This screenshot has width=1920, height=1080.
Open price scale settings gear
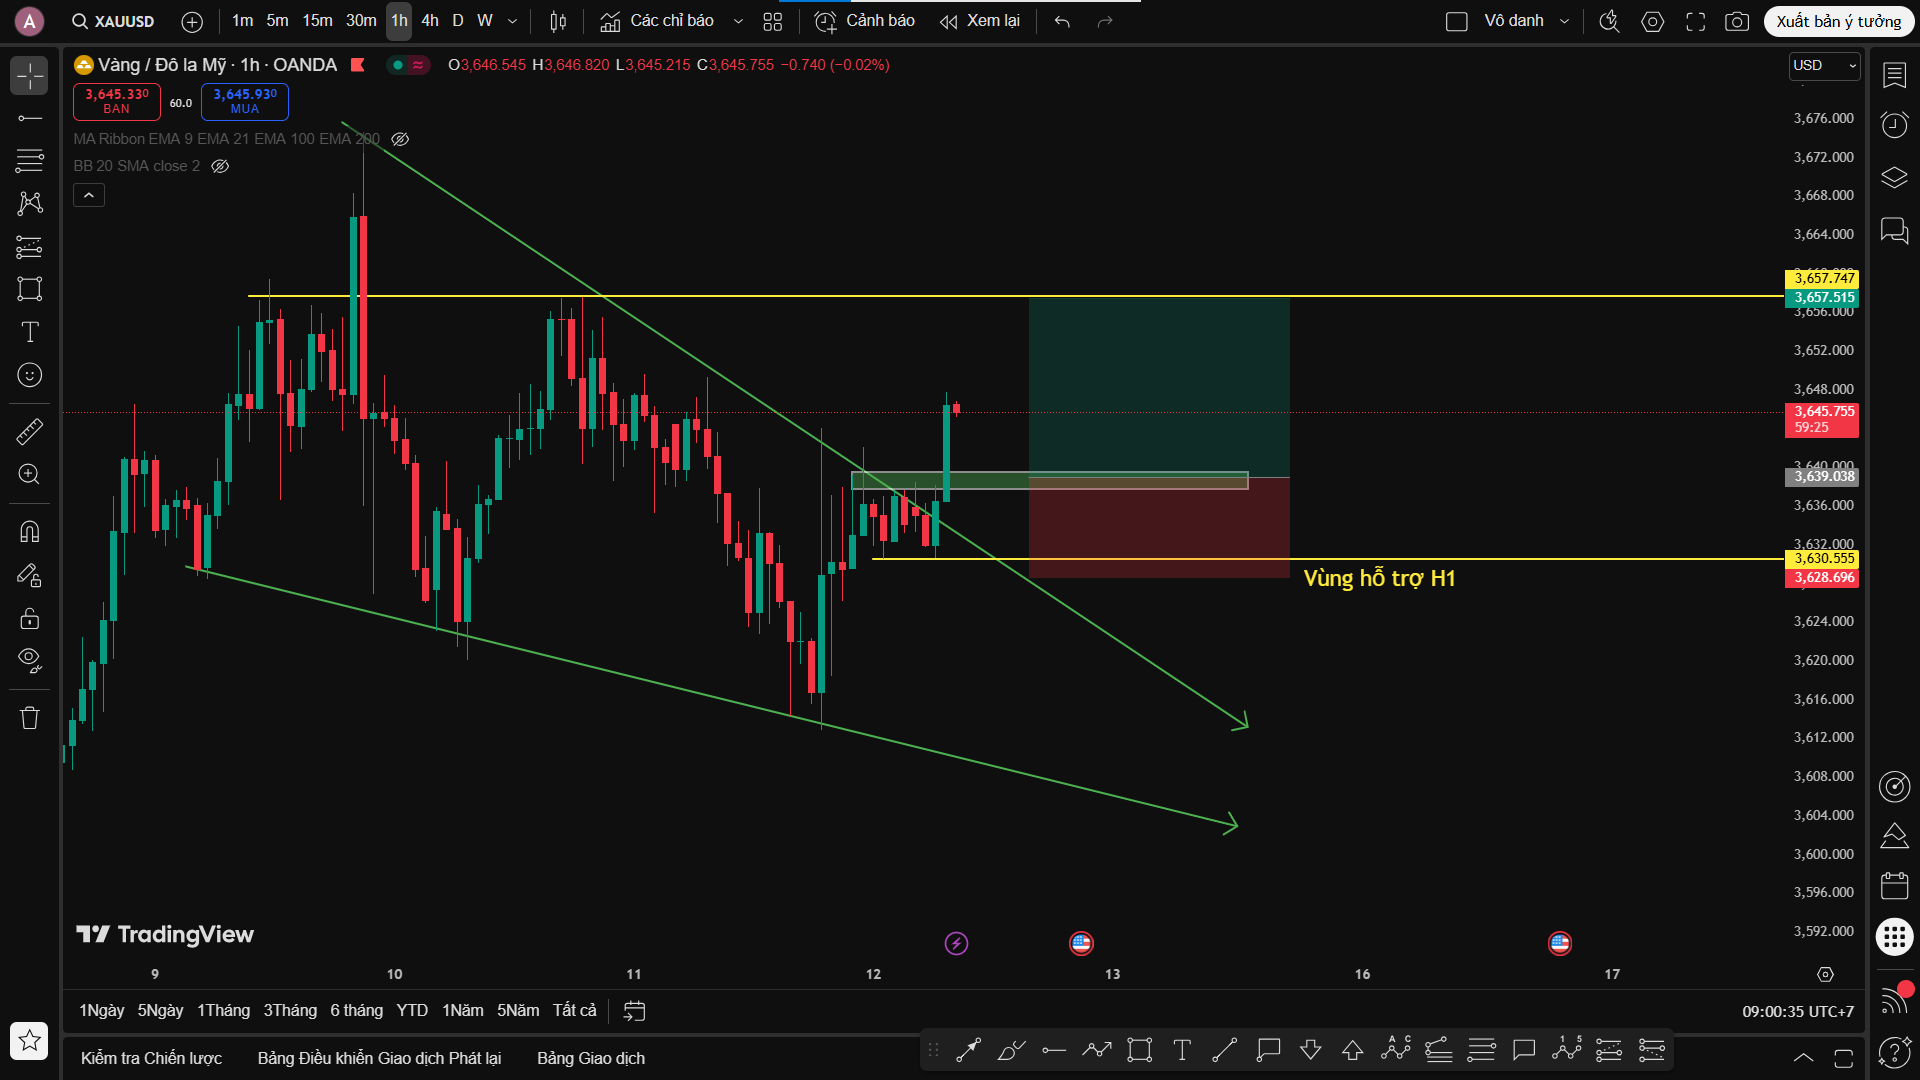click(1825, 975)
